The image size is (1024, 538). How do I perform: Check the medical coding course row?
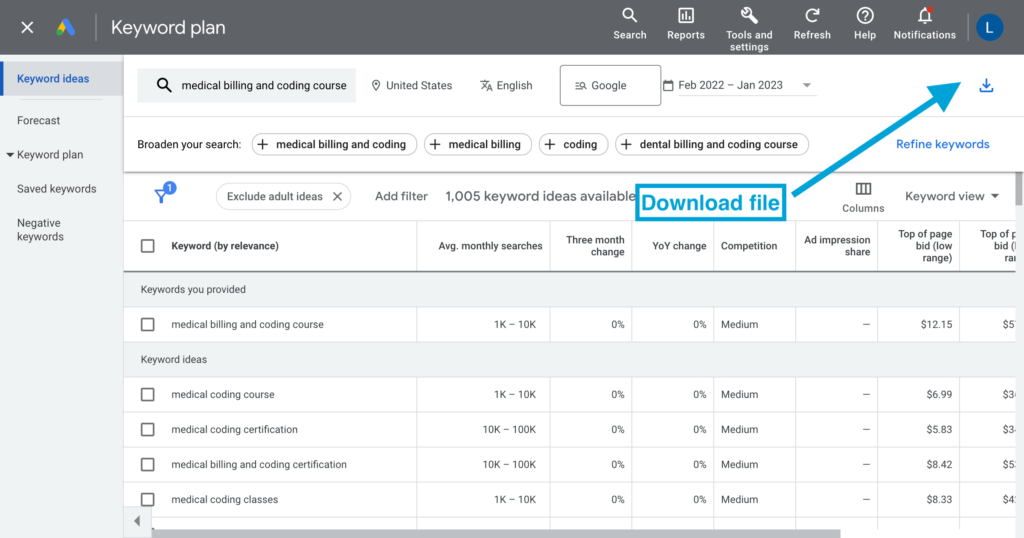(148, 395)
